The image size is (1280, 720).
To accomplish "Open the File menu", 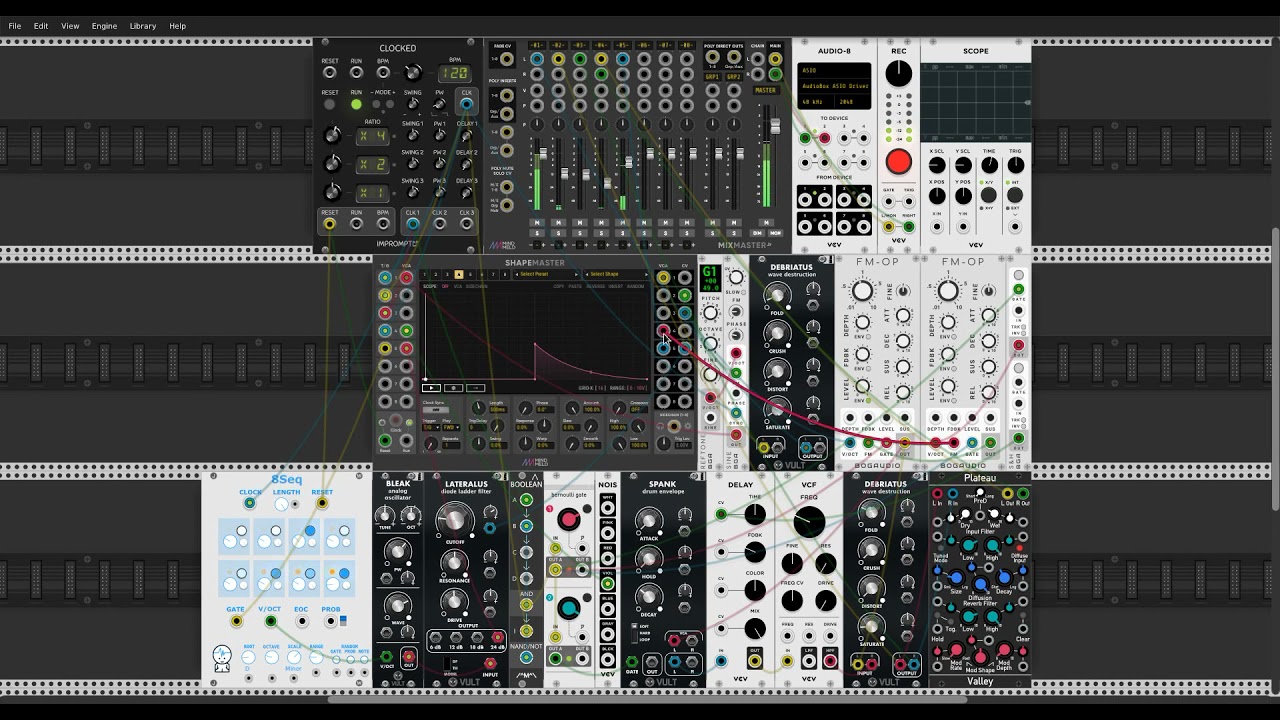I will pyautogui.click(x=15, y=26).
